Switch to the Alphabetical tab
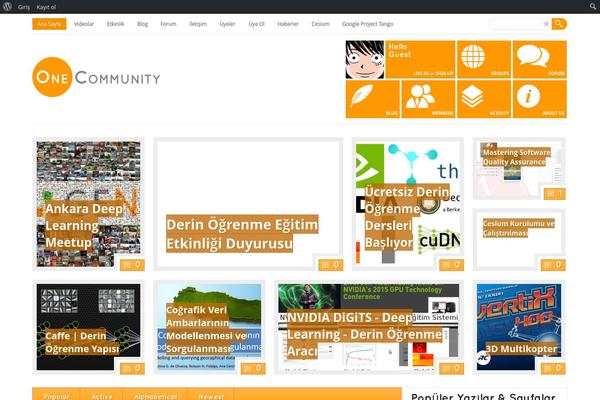The image size is (600, 400). [x=155, y=396]
